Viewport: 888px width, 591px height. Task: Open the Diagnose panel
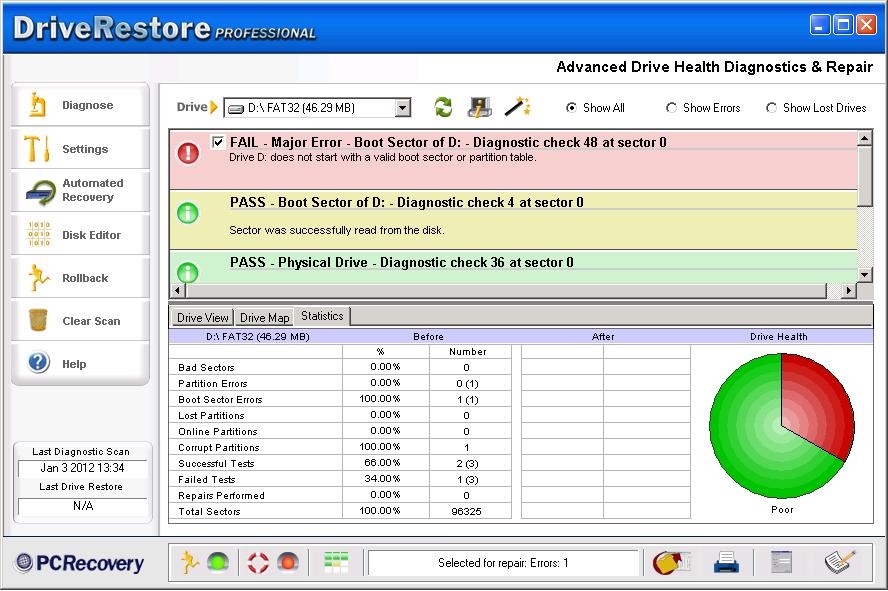pos(80,105)
